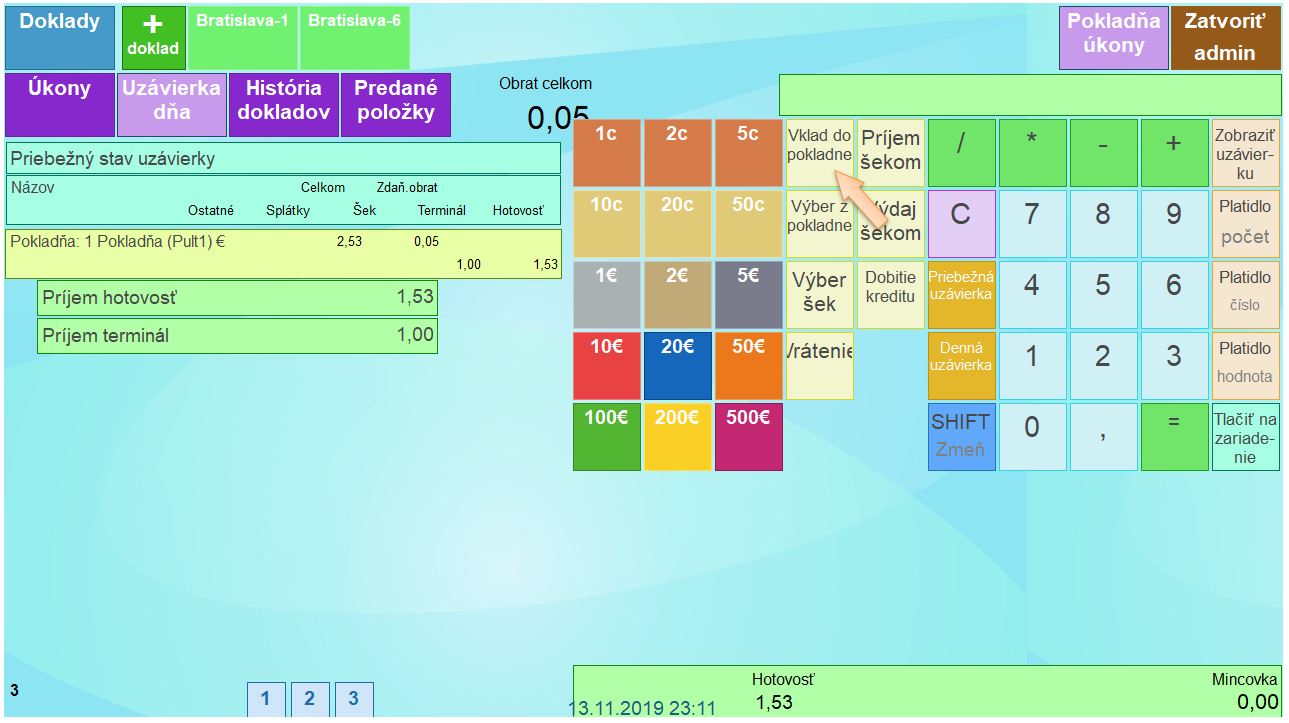Screen dimensions: 1289x723
Task: Click Vklad do pokladne button
Action: (x=819, y=153)
